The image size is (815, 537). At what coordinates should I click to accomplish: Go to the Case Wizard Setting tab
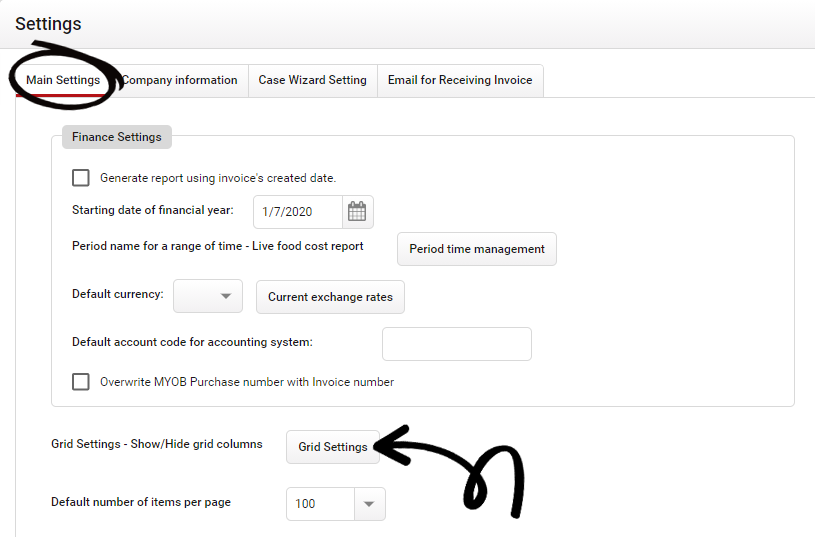pos(312,80)
